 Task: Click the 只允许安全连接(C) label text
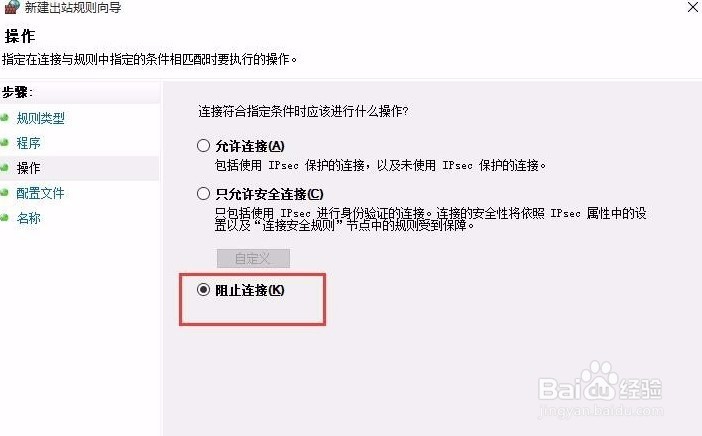(x=269, y=194)
